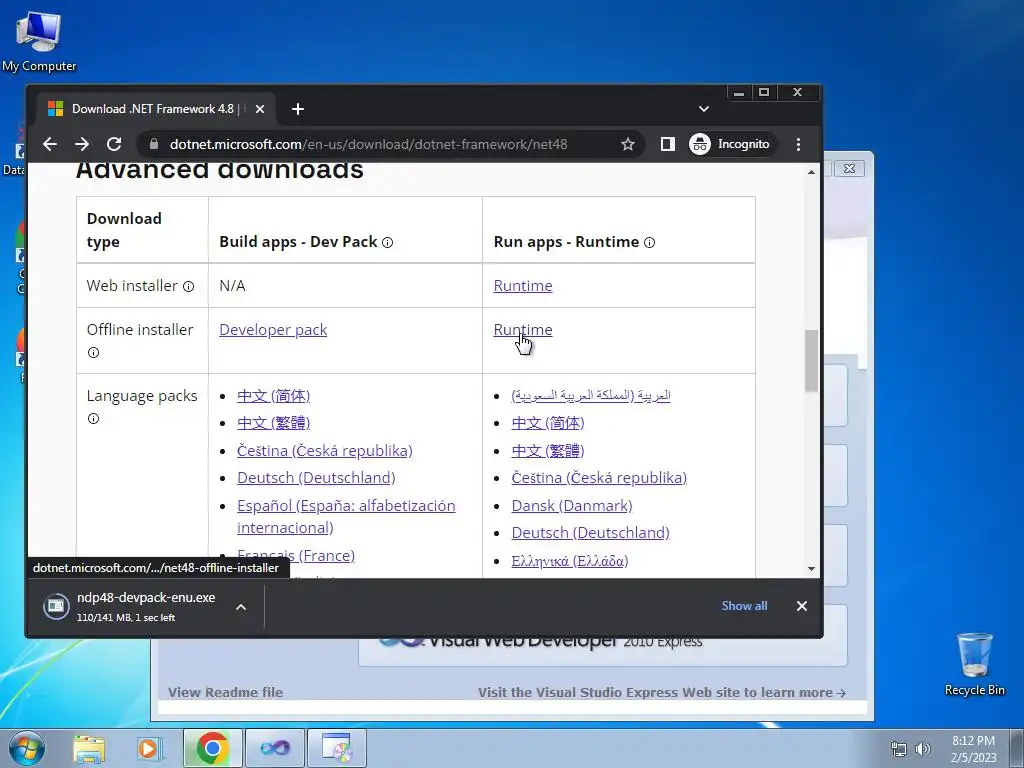Select the "Download type" header cell
The image size is (1024, 768).
[x=142, y=230]
